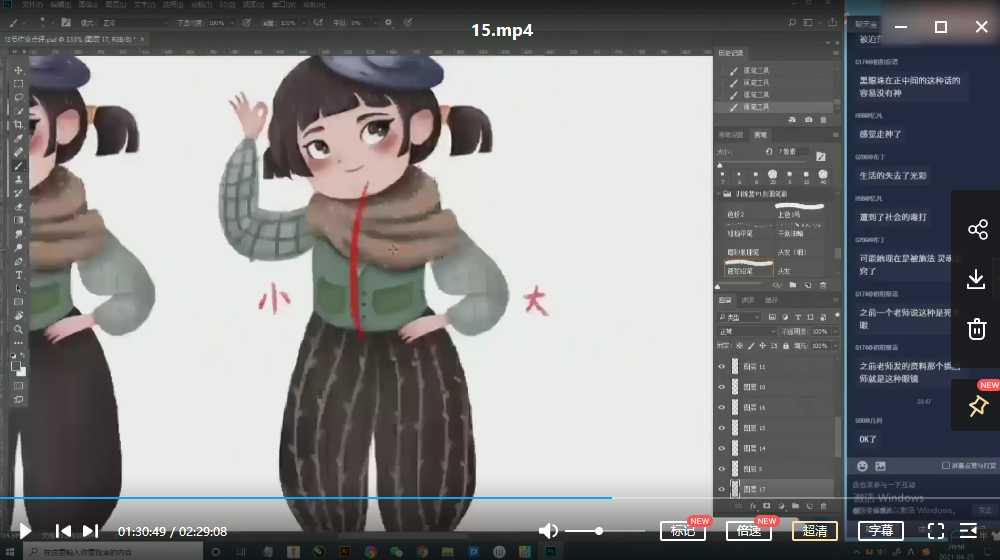Hide layer 11 with eye icon
Image resolution: width=1000 pixels, height=560 pixels.
(x=721, y=367)
